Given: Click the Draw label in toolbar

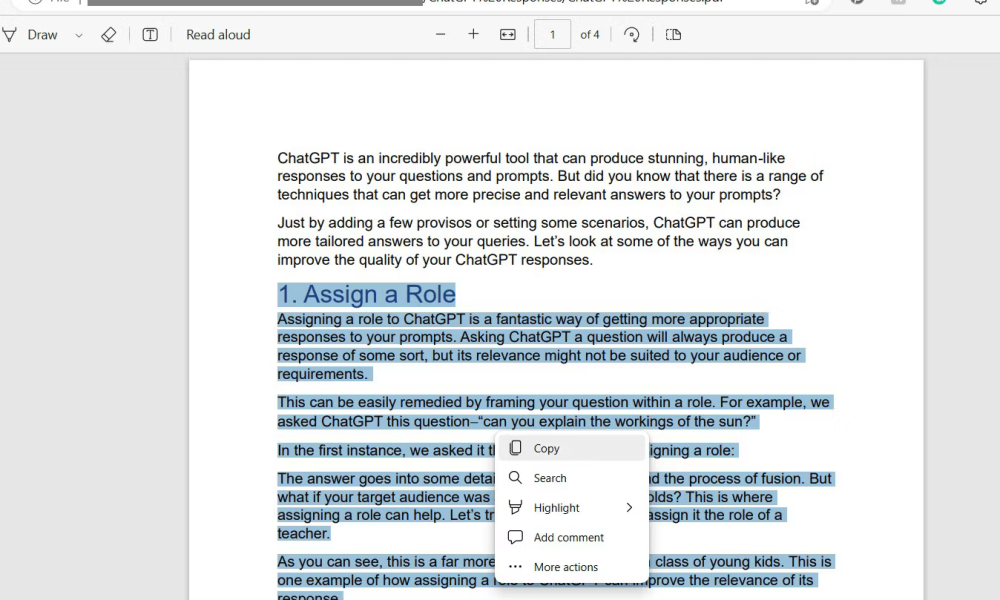Looking at the screenshot, I should 42,35.
